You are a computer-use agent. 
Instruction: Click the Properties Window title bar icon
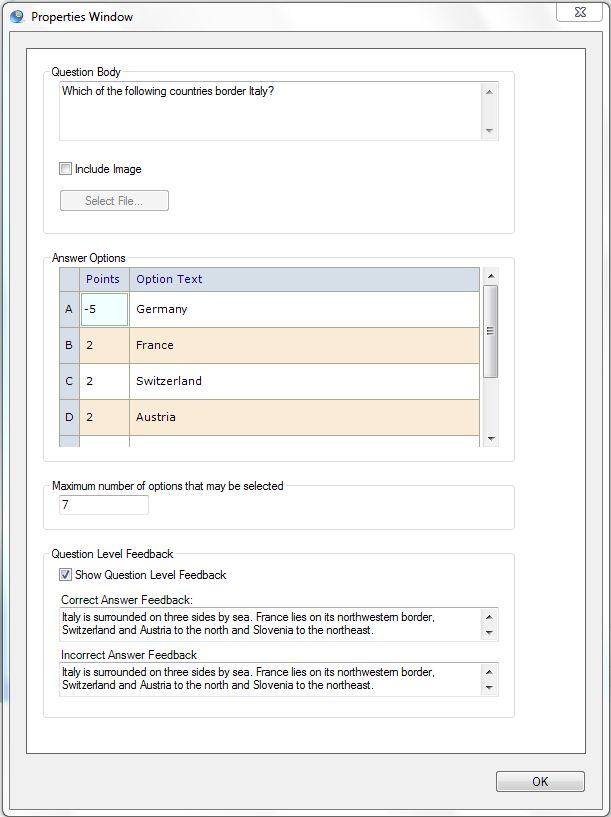[17, 16]
